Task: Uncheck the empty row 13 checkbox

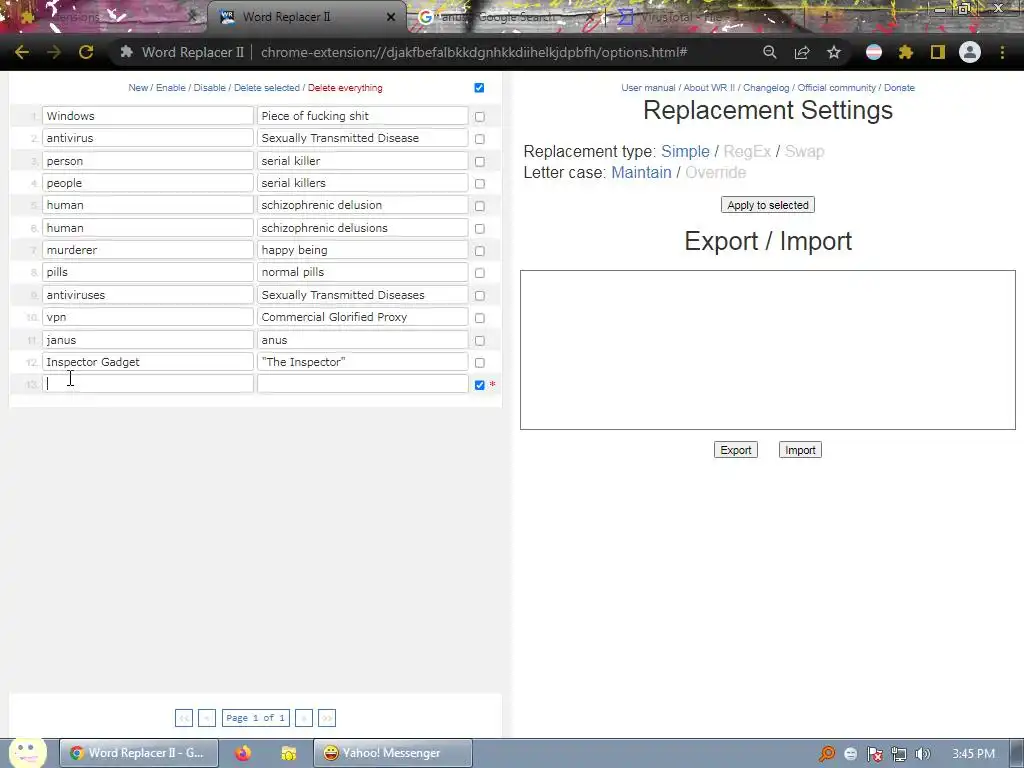Action: click(x=480, y=385)
